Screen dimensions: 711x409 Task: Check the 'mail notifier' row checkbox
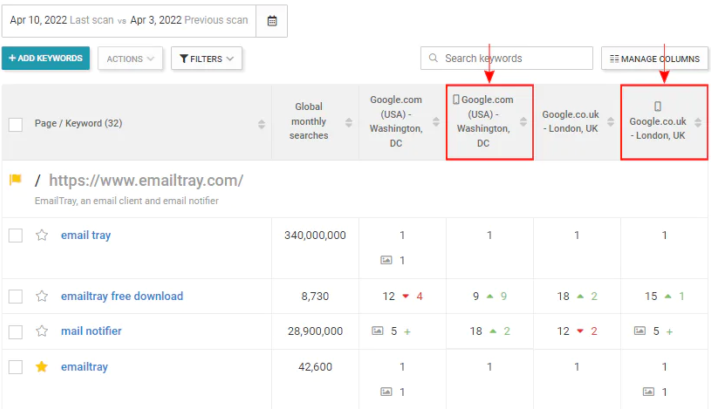(x=15, y=331)
